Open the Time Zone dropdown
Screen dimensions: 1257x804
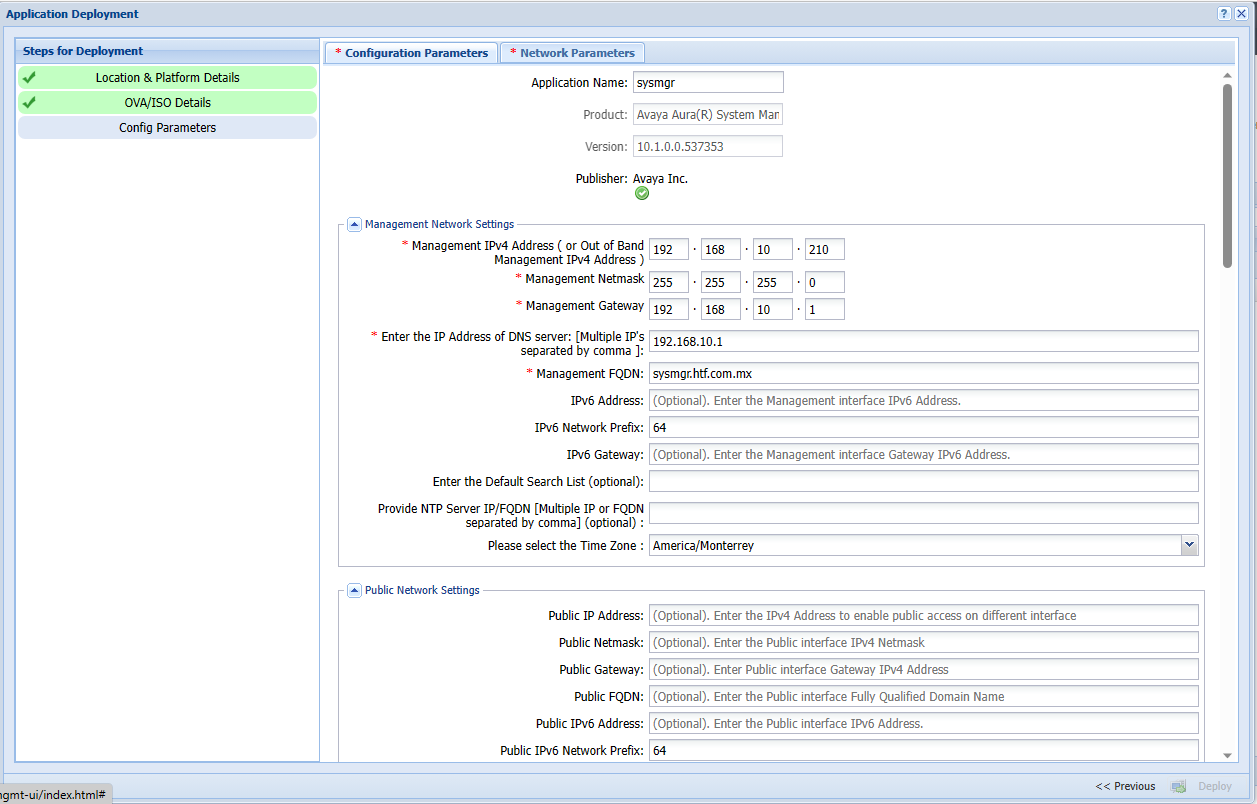coord(1189,545)
